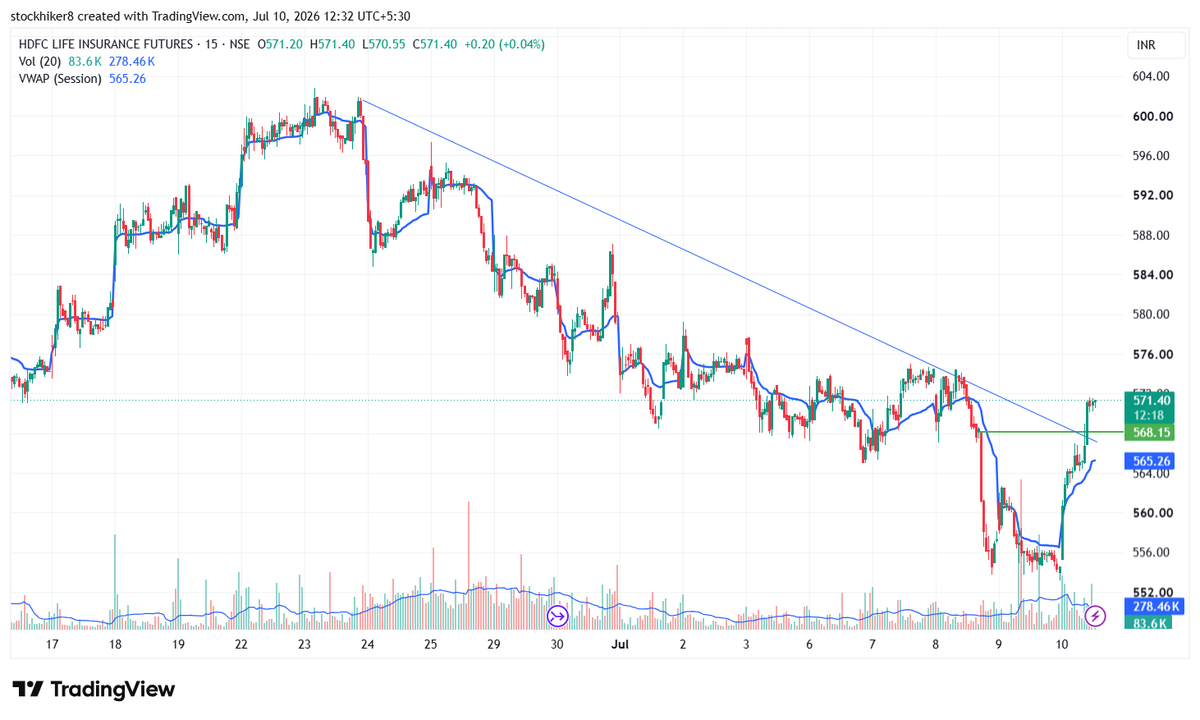This screenshot has width=1200, height=720.
Task: Click the O571.20 open value in legend
Action: click(281, 44)
